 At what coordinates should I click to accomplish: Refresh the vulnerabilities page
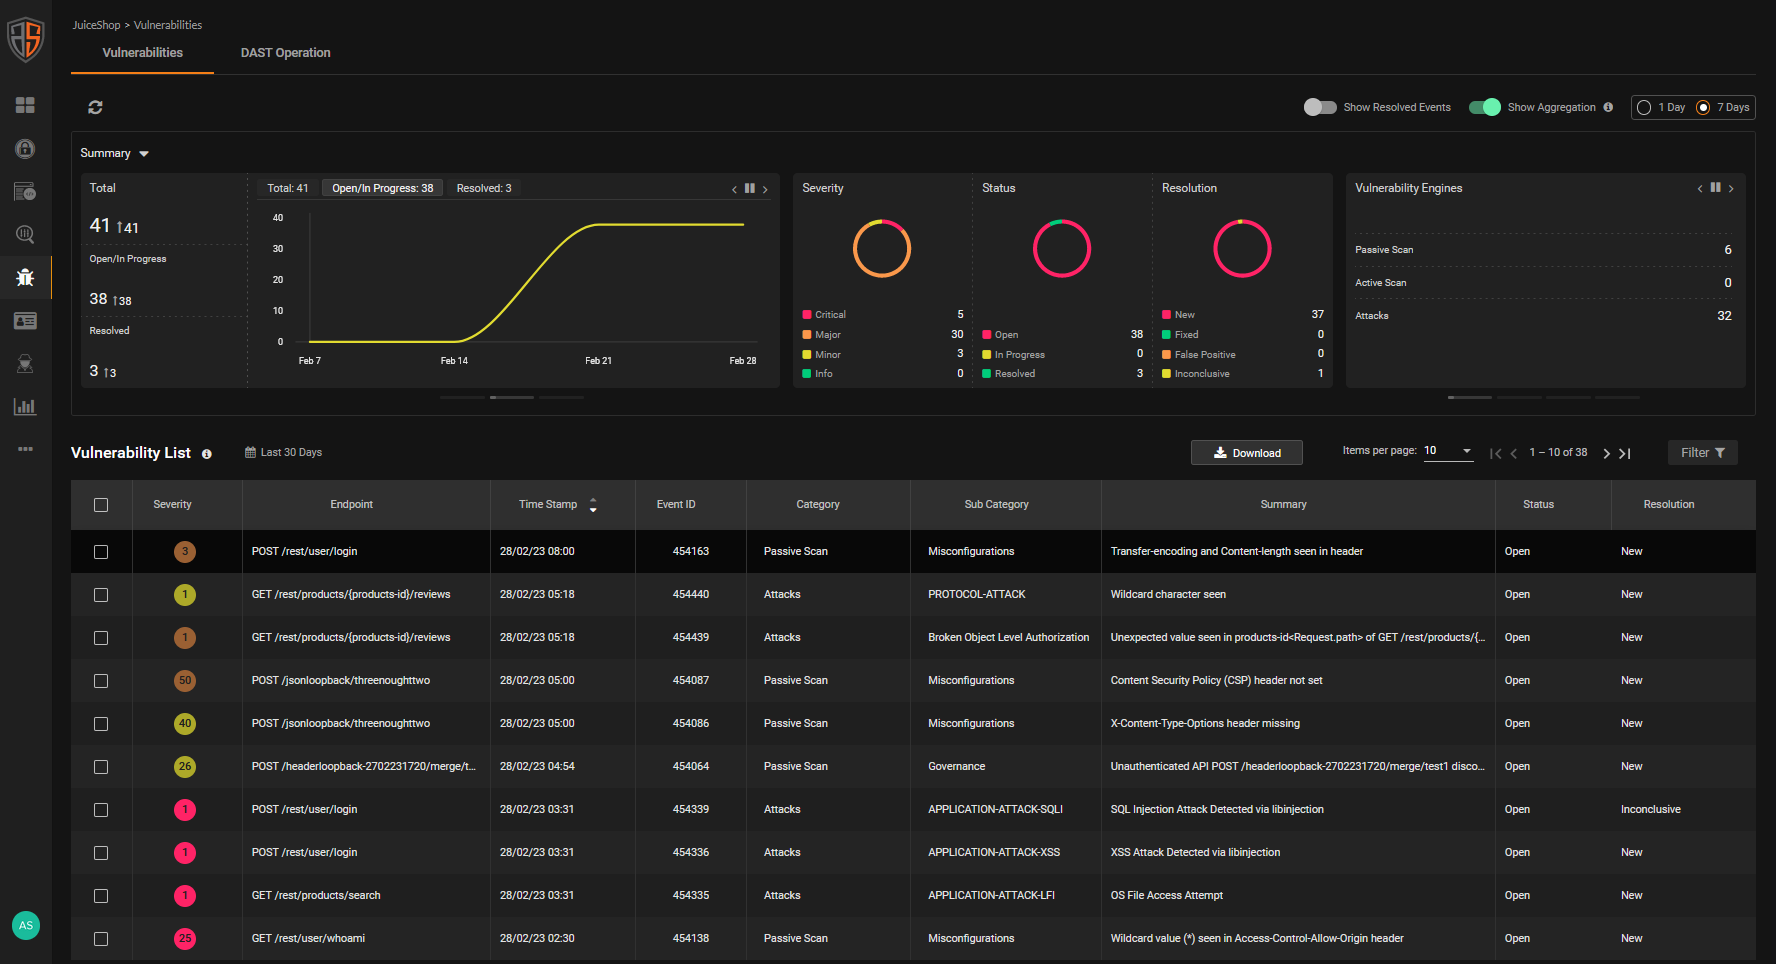[96, 107]
